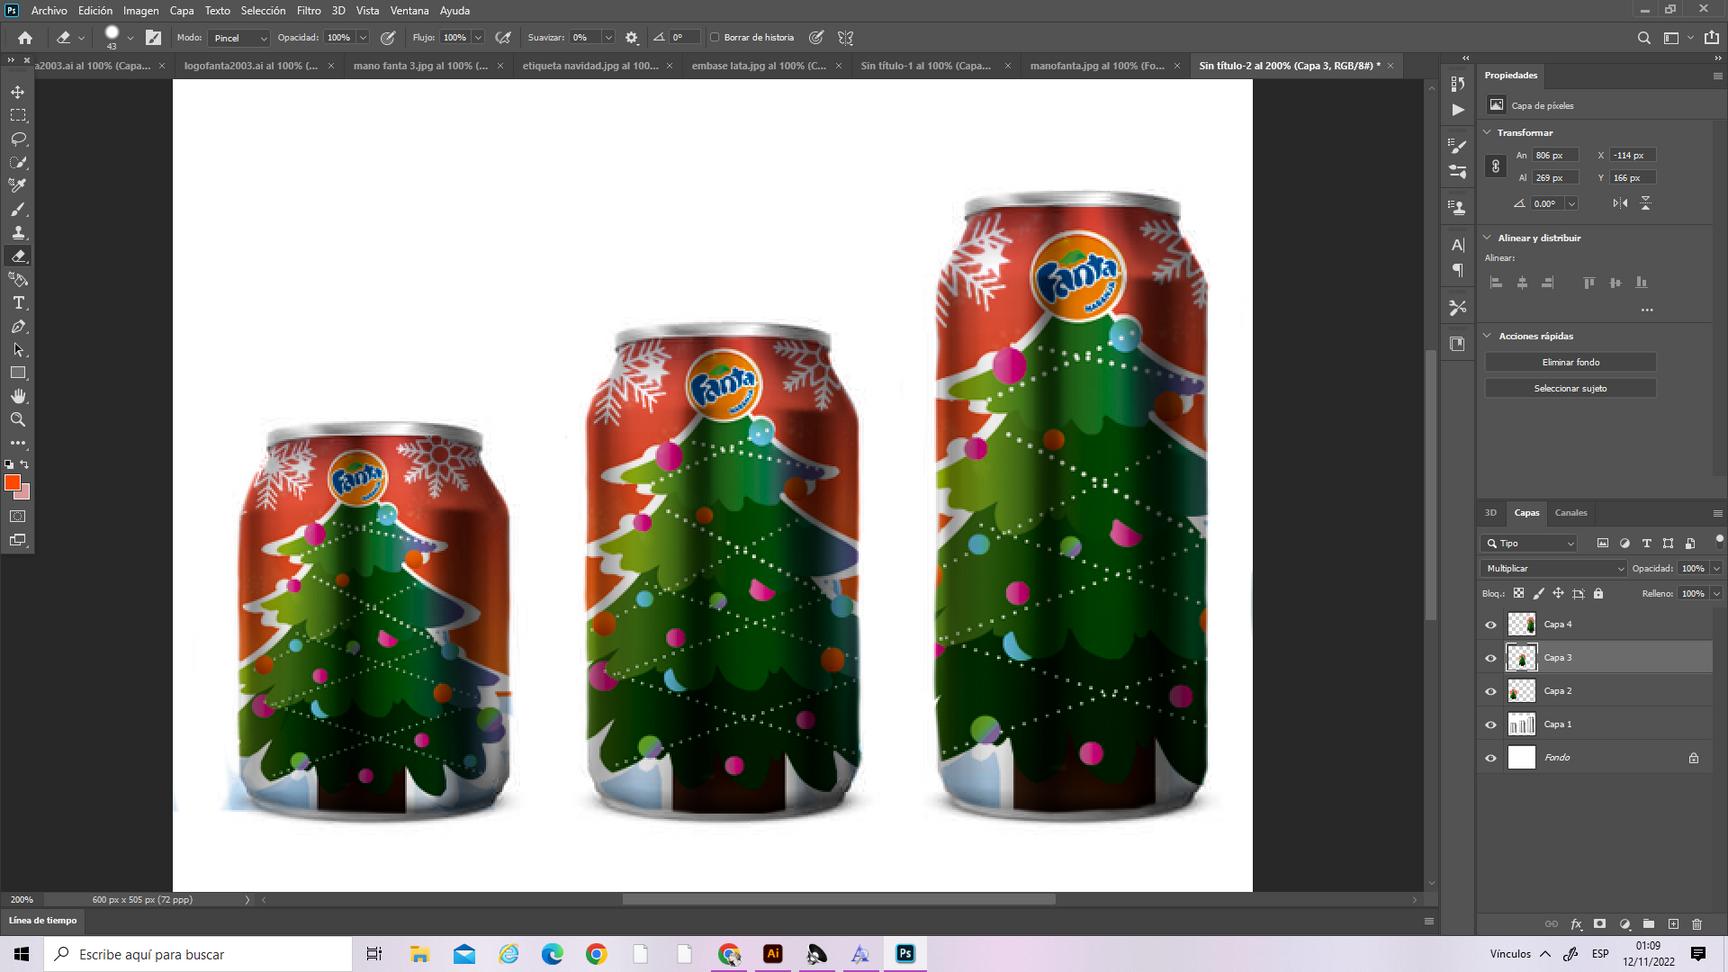Collapse the Transformar section

pyautogui.click(x=1487, y=132)
